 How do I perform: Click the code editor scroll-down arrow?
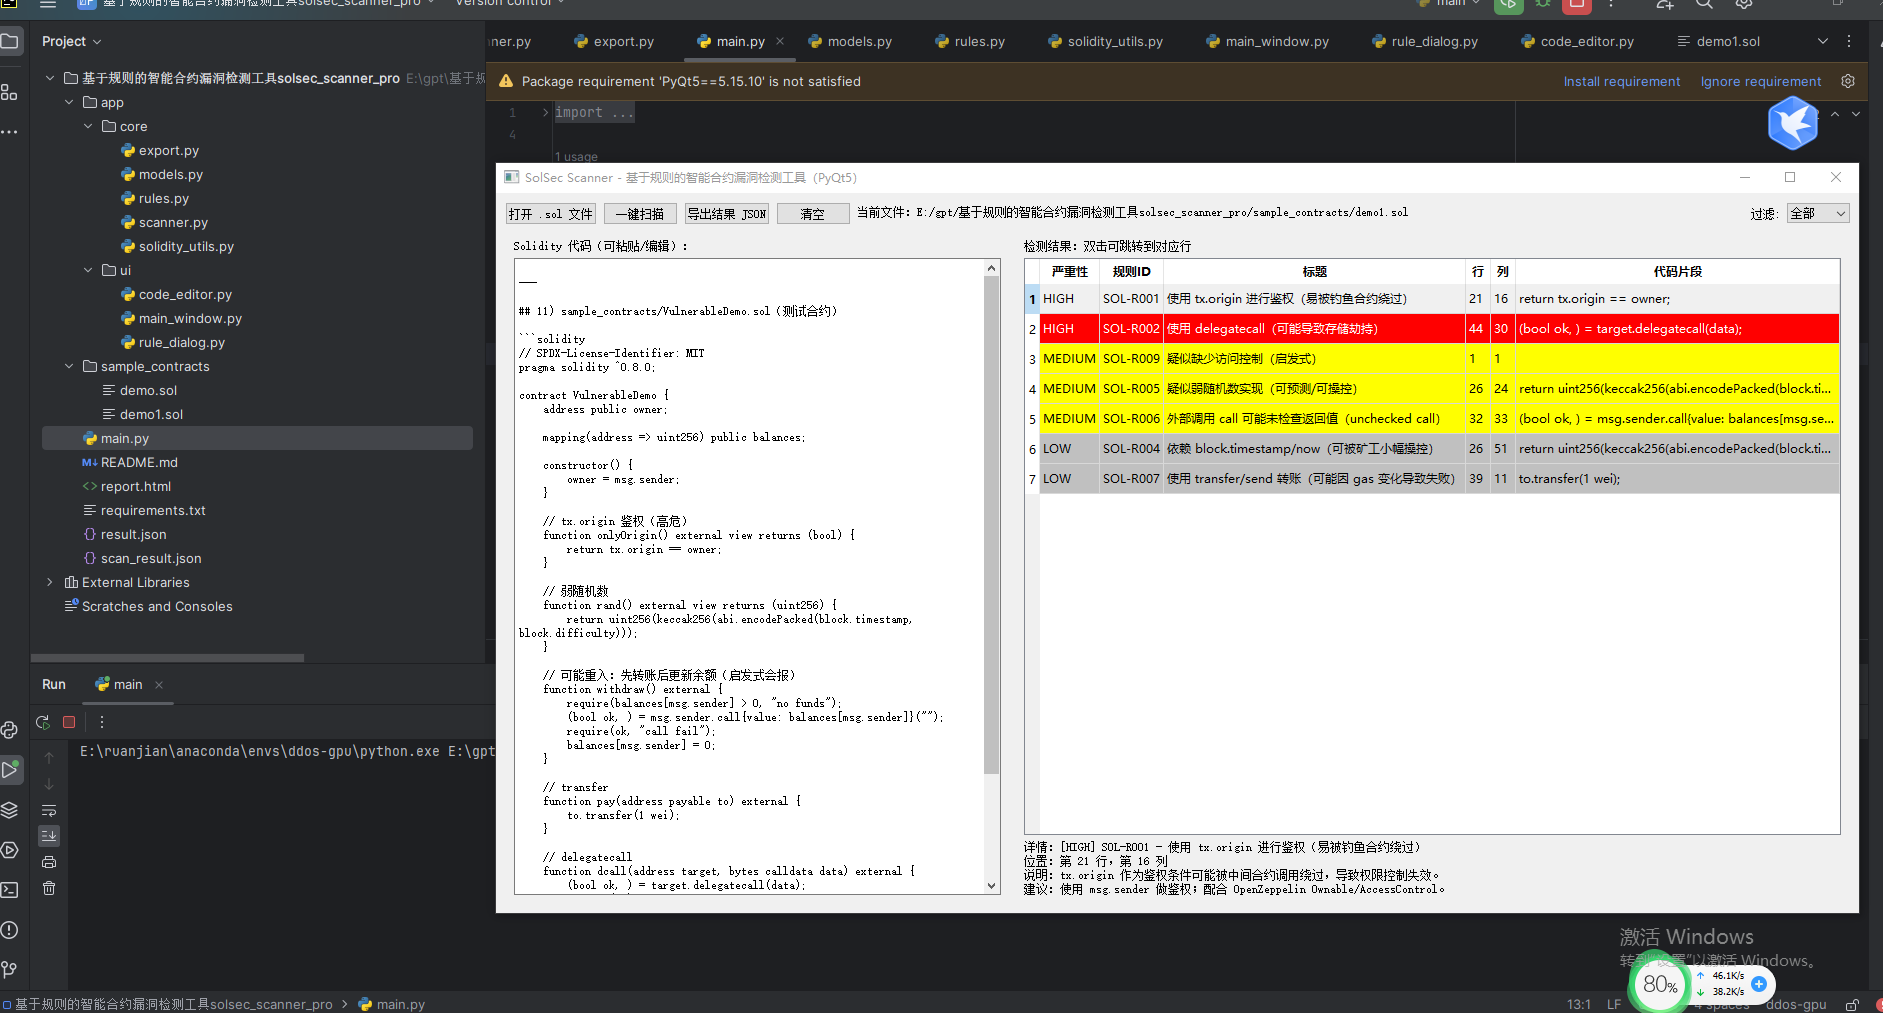click(x=991, y=886)
